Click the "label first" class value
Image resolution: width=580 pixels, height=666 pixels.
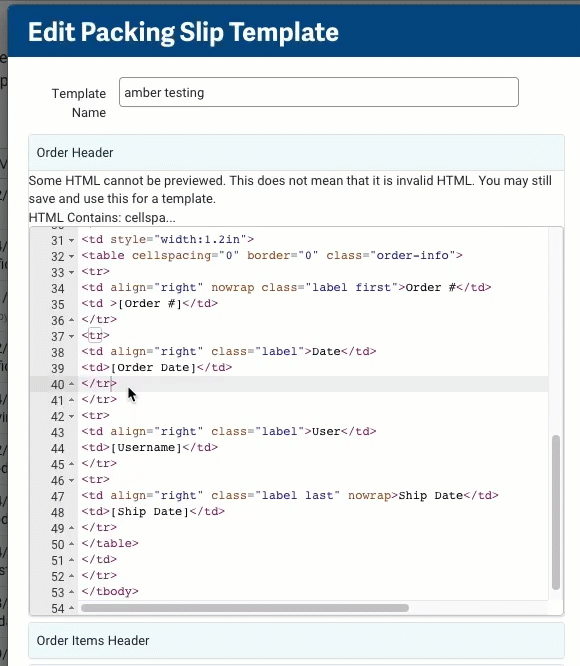click(x=352, y=288)
